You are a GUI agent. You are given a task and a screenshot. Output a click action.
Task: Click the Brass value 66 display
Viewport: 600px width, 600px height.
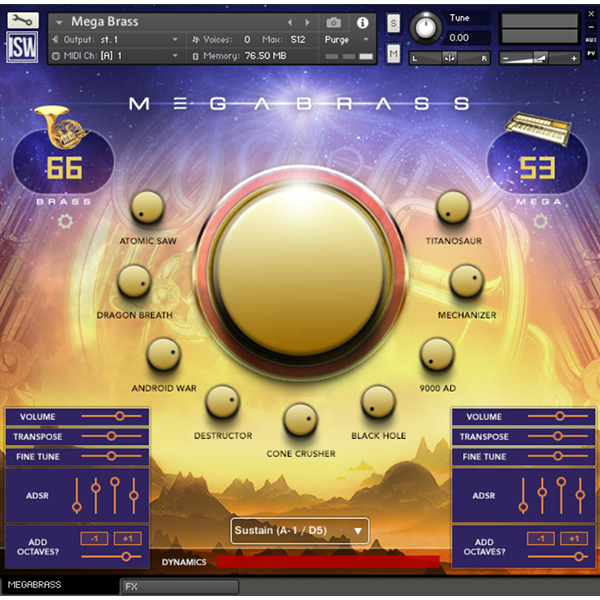pyautogui.click(x=64, y=168)
